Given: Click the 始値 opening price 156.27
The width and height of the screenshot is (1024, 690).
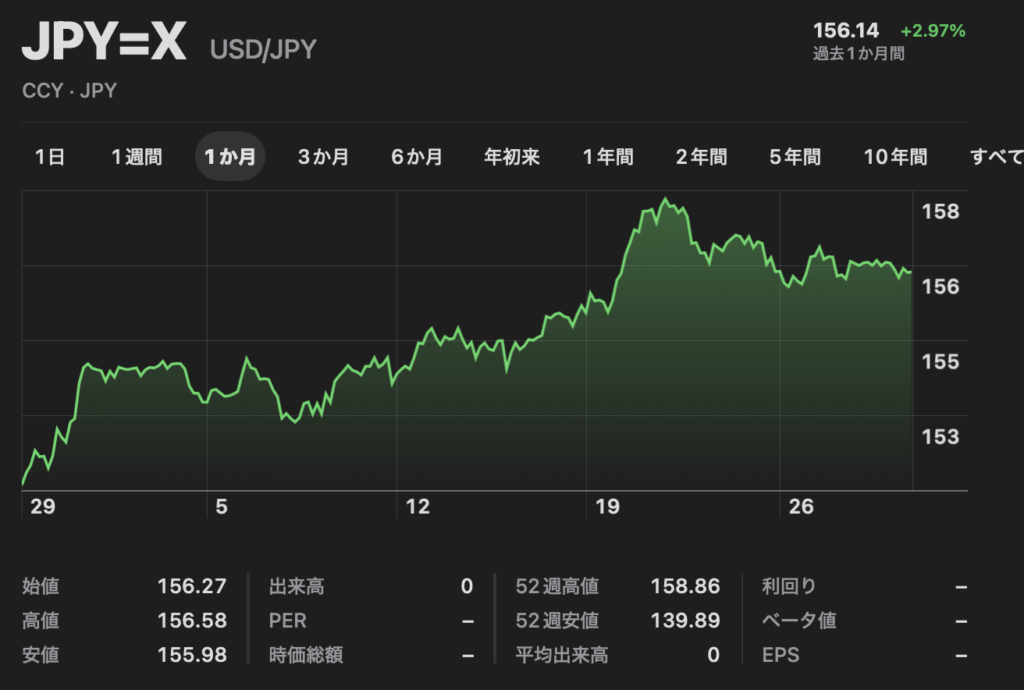Looking at the screenshot, I should [x=192, y=587].
